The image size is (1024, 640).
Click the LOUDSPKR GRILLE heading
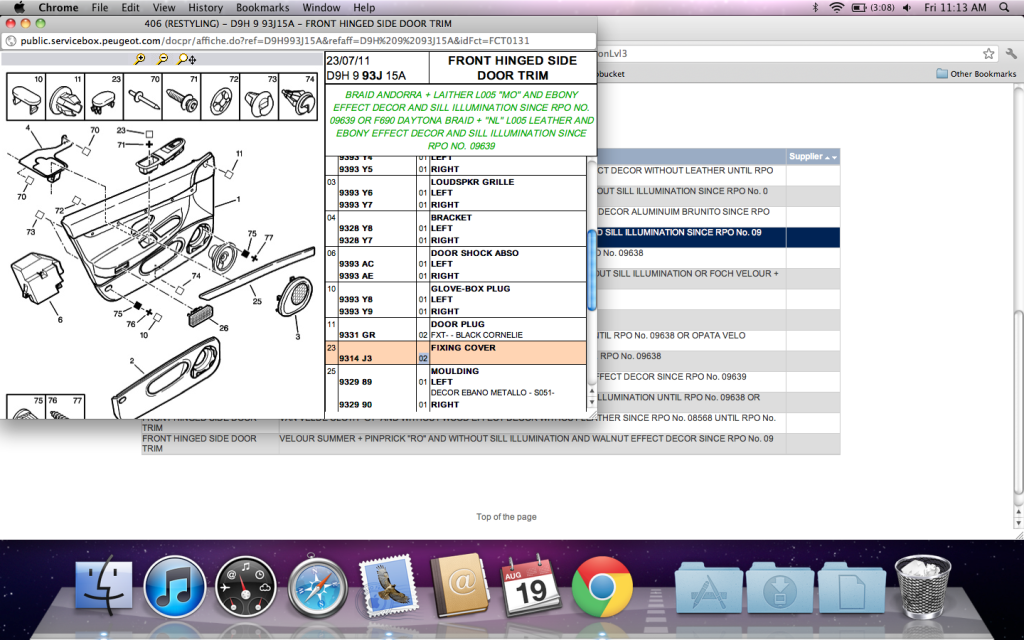pos(472,182)
